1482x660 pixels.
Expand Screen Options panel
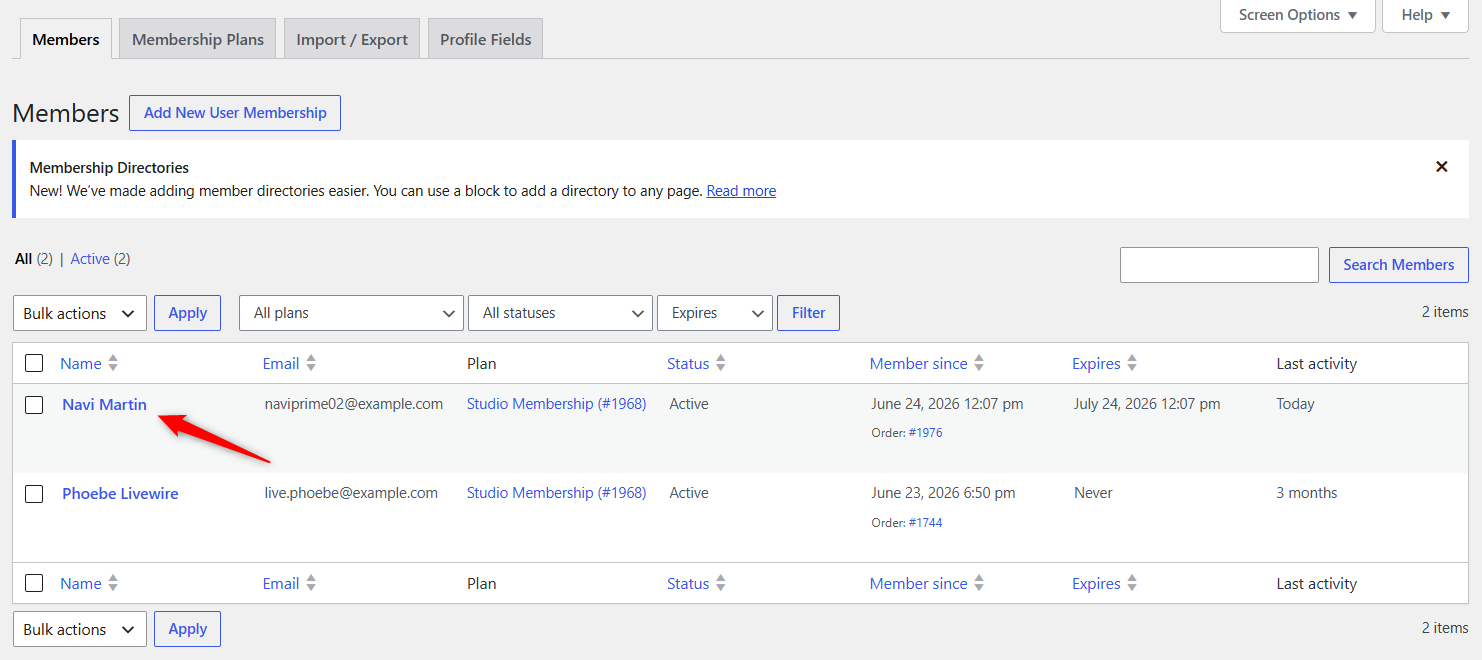(1298, 15)
